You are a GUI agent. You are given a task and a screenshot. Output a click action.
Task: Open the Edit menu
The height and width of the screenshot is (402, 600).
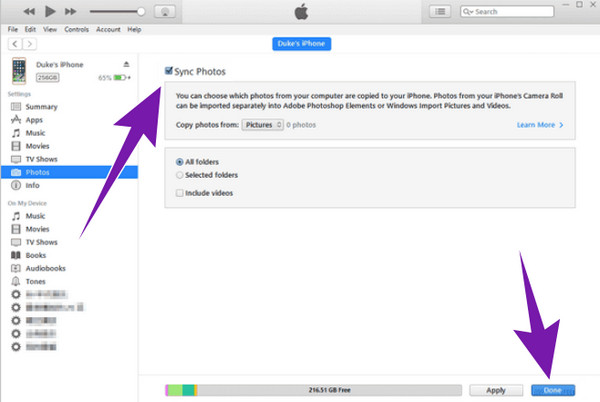30,29
